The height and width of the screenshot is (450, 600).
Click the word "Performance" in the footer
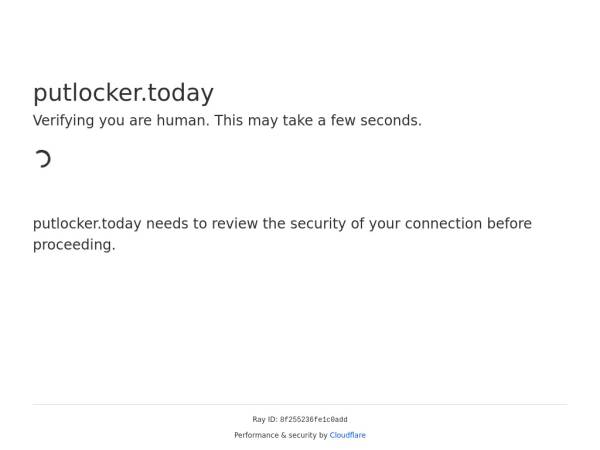coord(256,435)
